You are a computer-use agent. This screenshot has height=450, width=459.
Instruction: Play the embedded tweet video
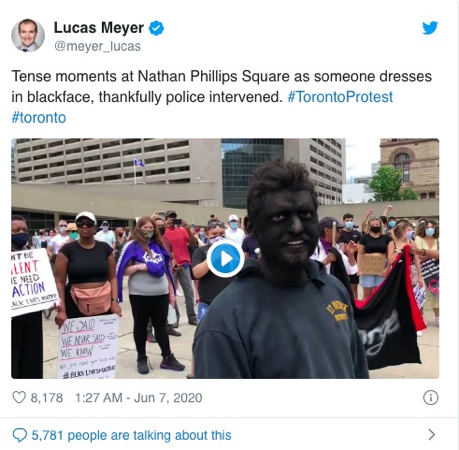[225, 258]
